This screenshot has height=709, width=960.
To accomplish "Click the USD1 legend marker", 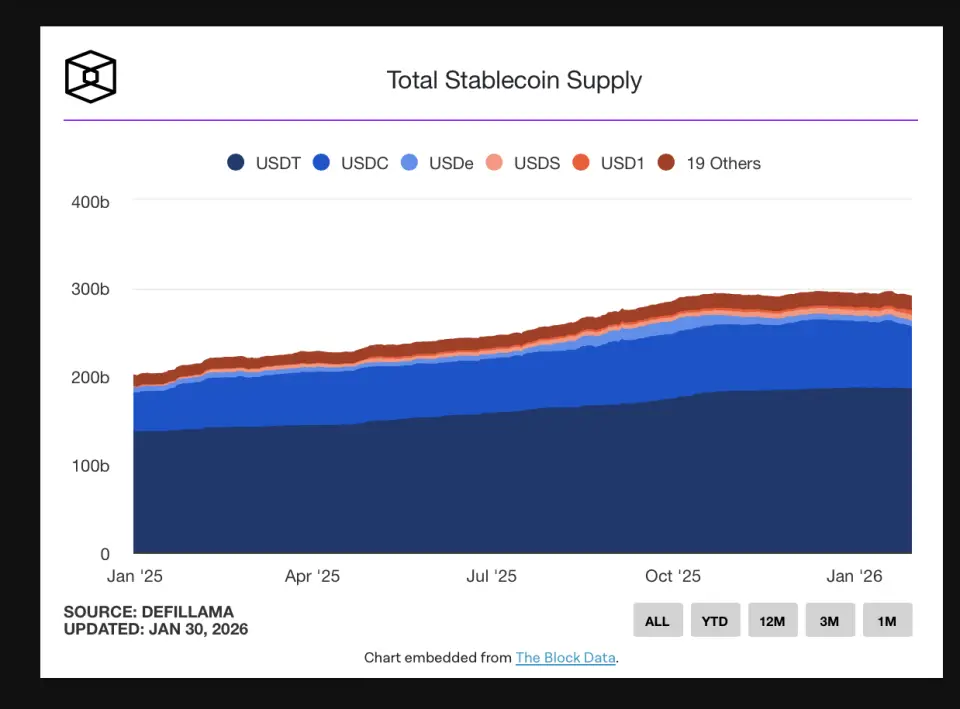I will 581,163.
